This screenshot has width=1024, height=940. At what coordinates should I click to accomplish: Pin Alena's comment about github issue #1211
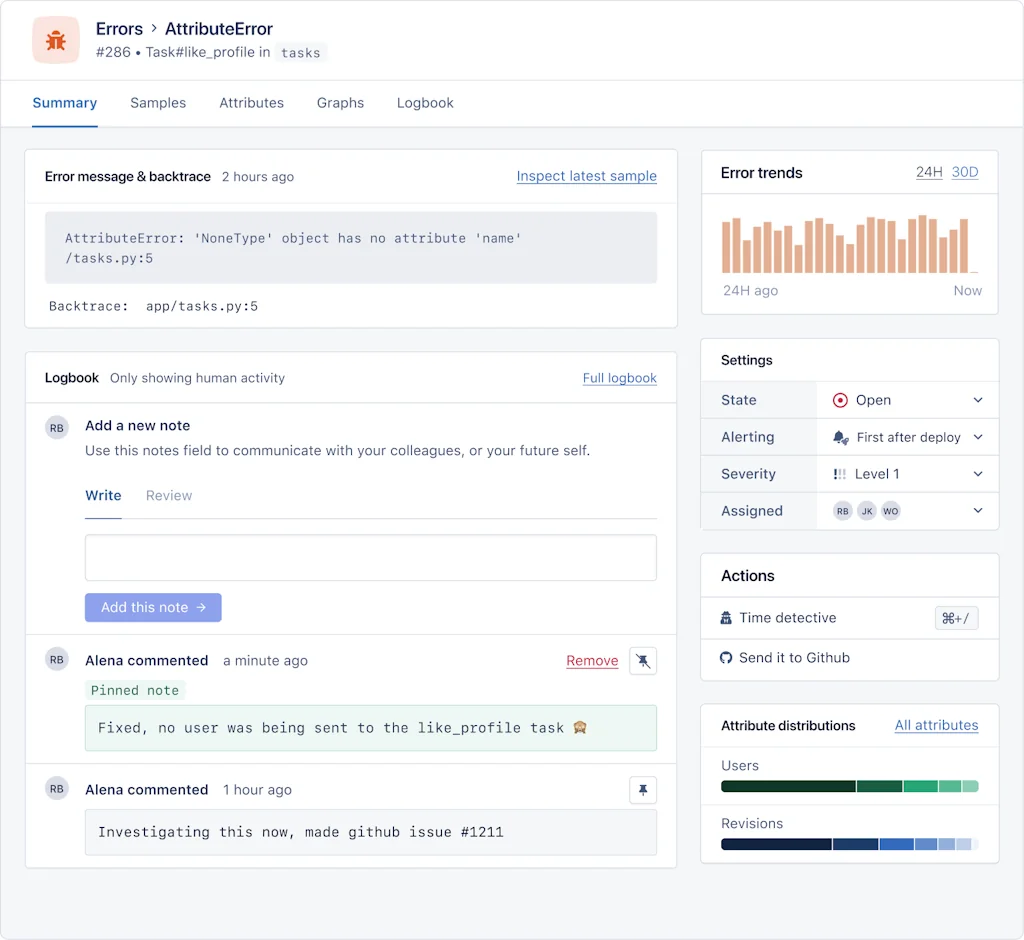click(x=642, y=790)
